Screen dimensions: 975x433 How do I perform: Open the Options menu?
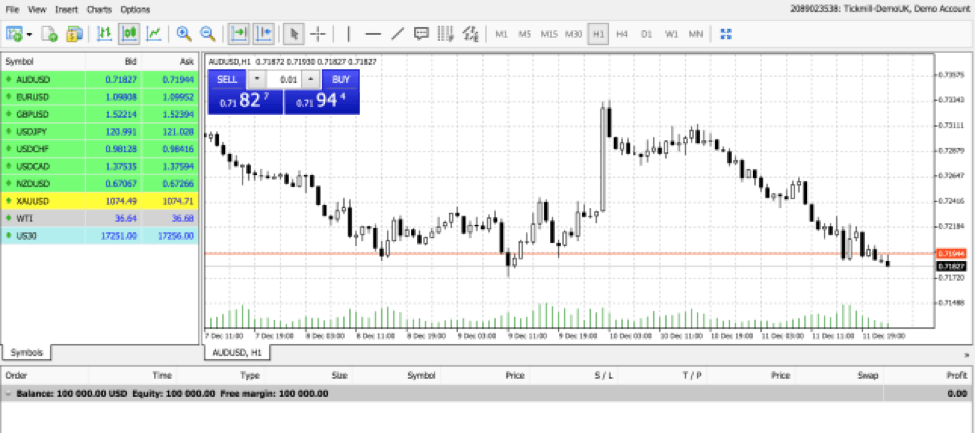point(135,9)
